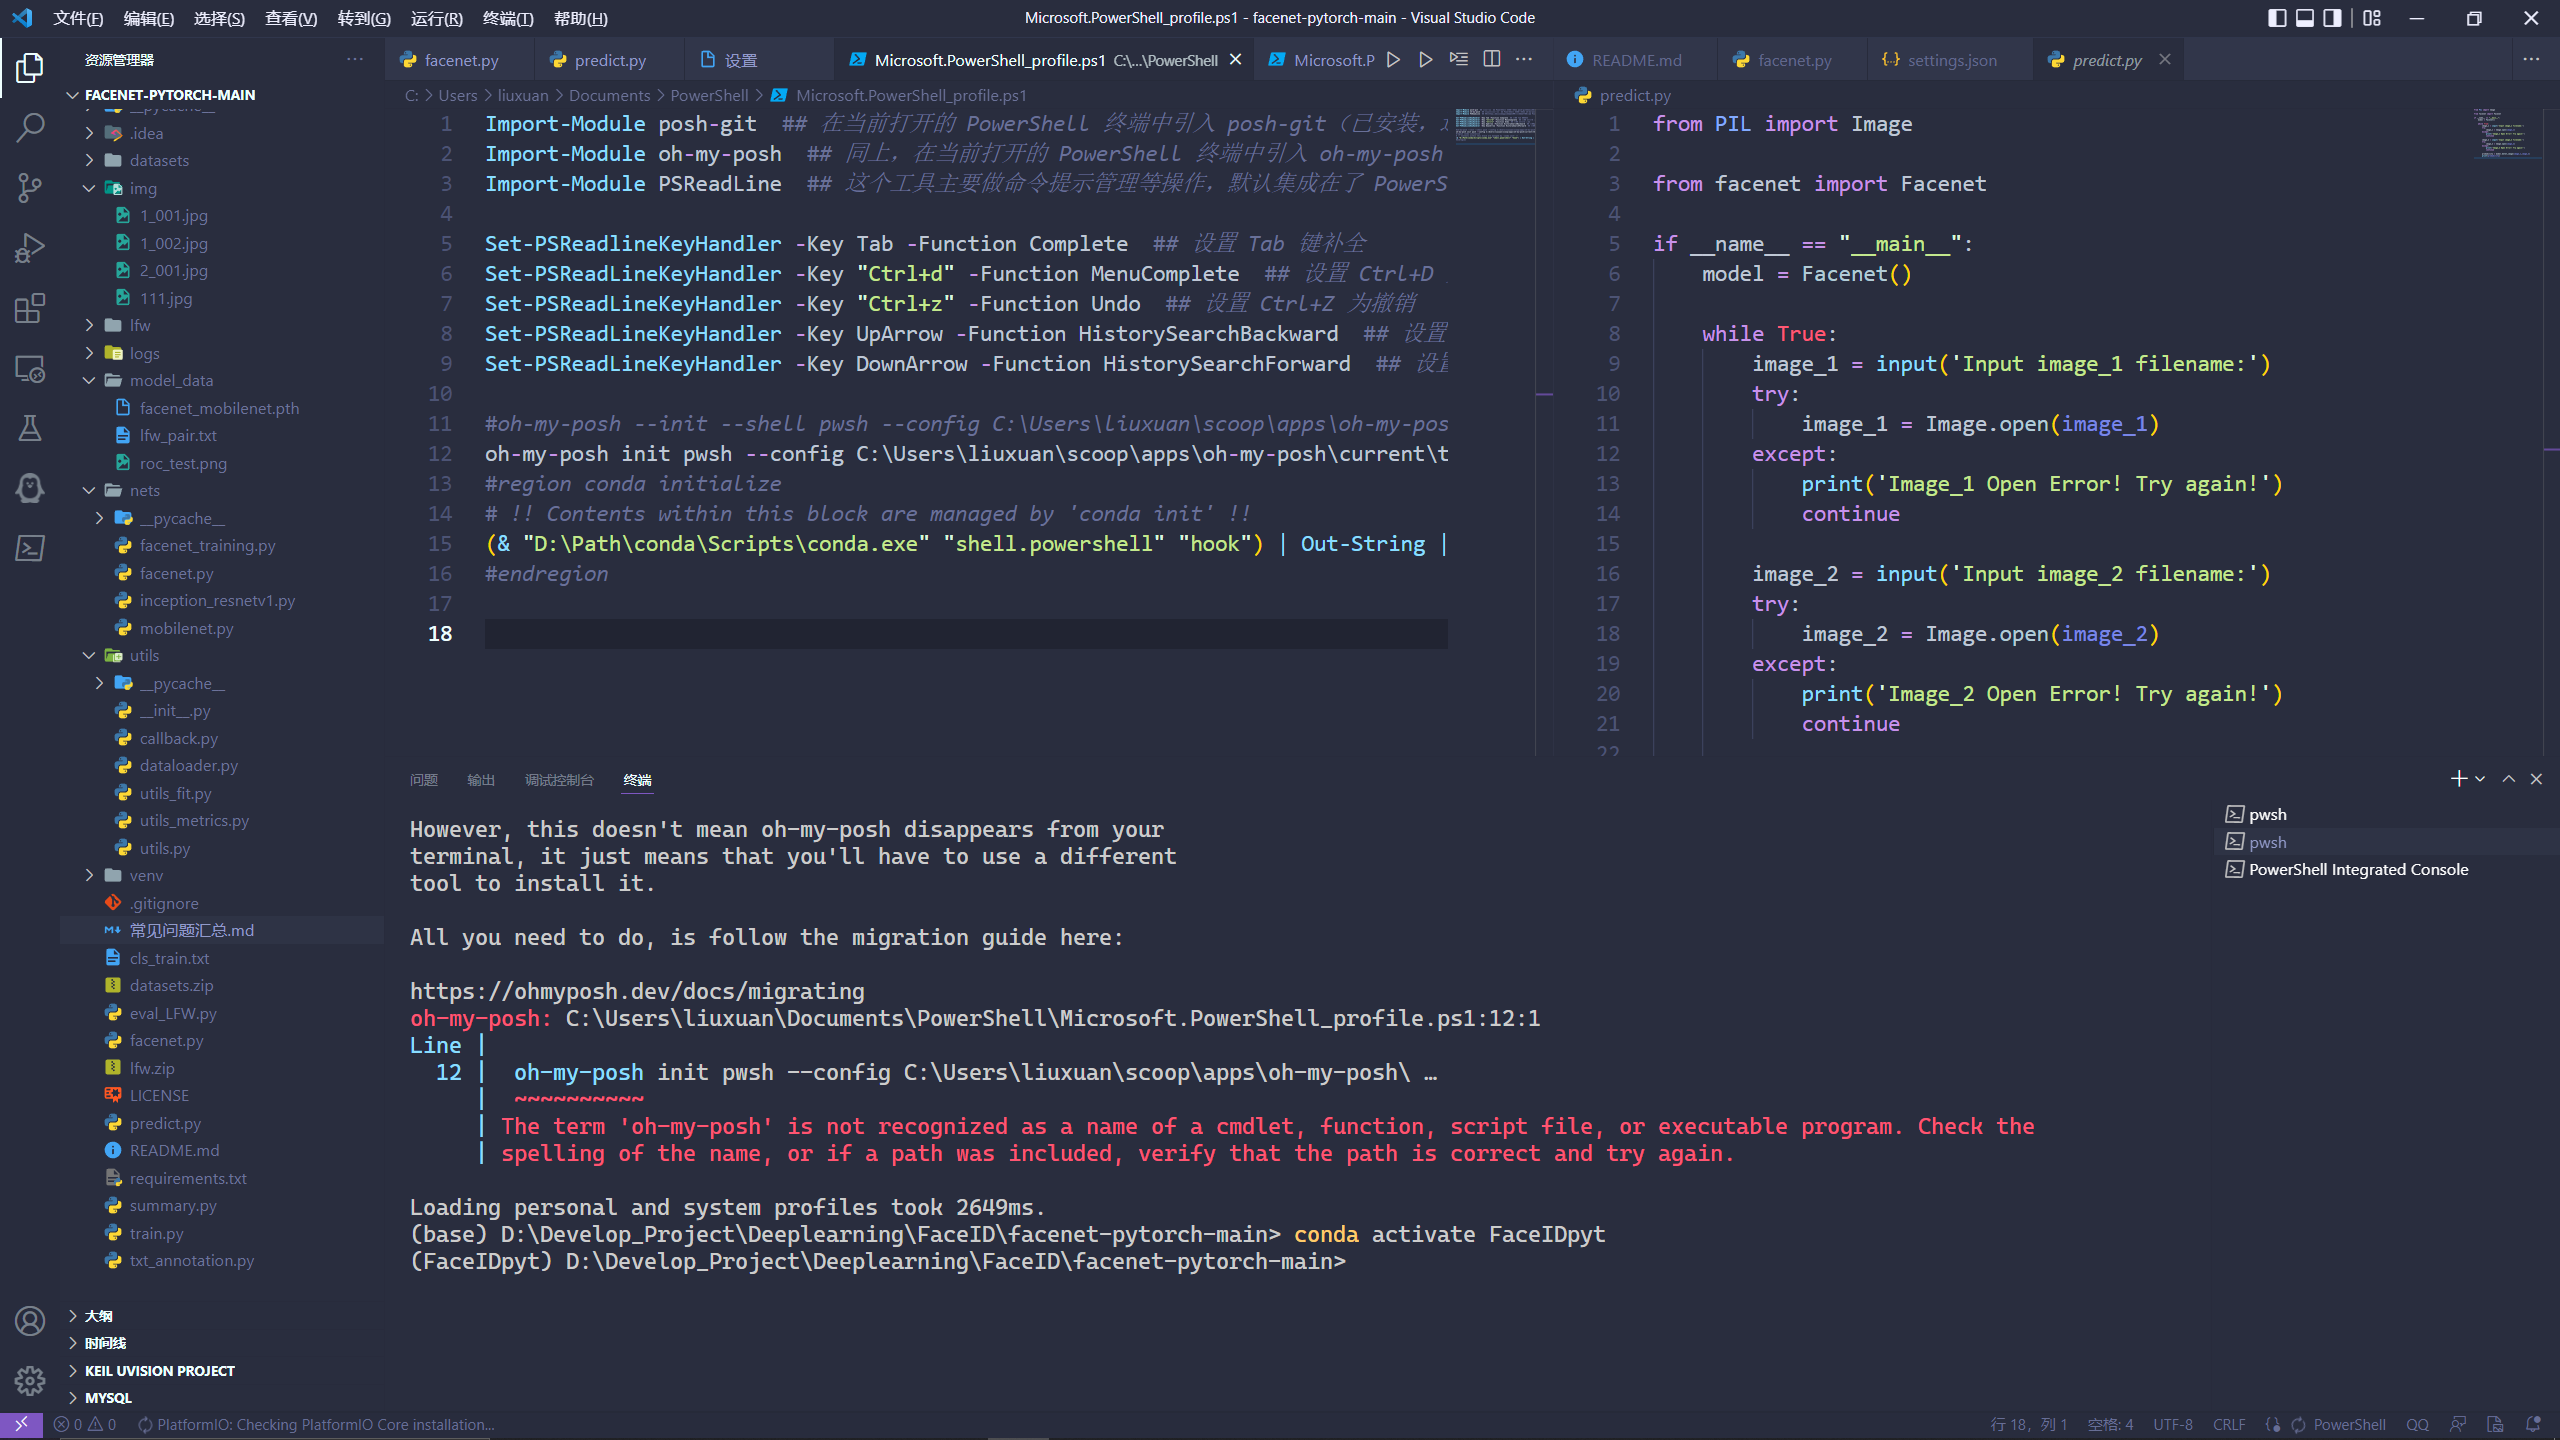Open the Extensions view
This screenshot has height=1440, width=2560.
click(x=29, y=308)
